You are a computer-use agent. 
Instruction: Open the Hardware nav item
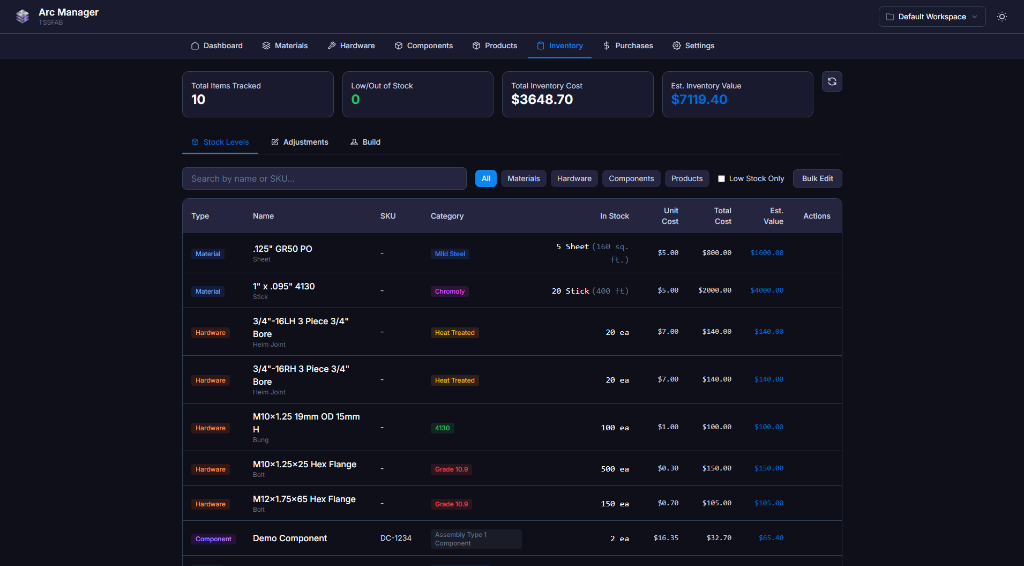[351, 46]
